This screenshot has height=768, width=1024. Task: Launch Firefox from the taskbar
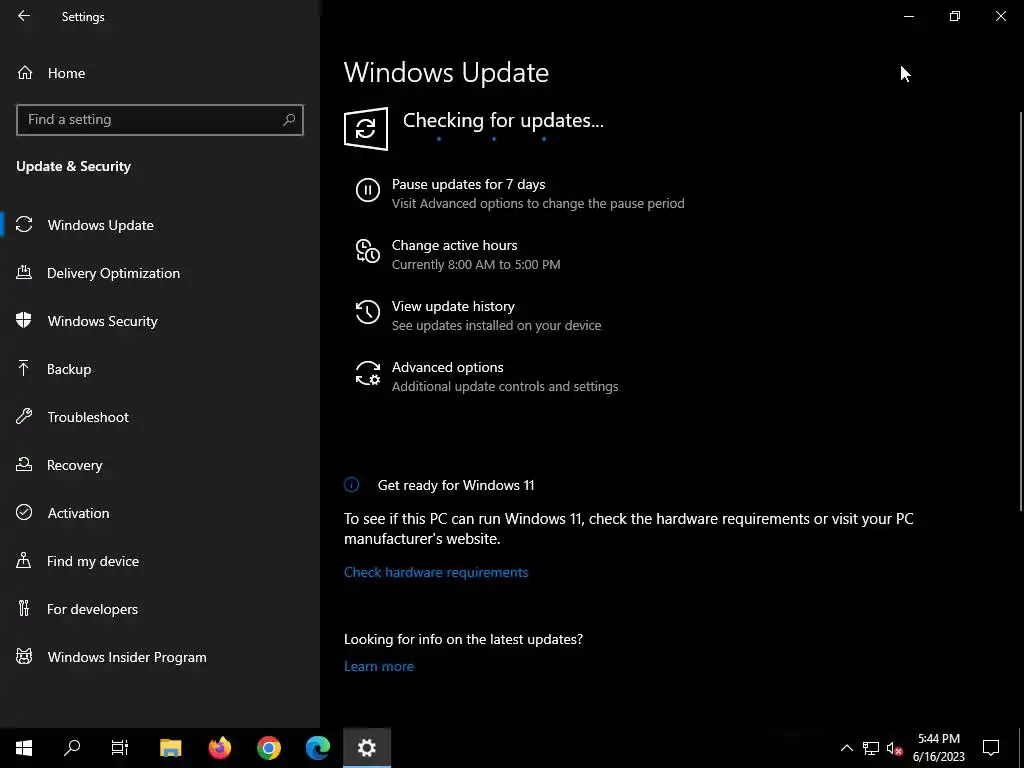(x=220, y=748)
